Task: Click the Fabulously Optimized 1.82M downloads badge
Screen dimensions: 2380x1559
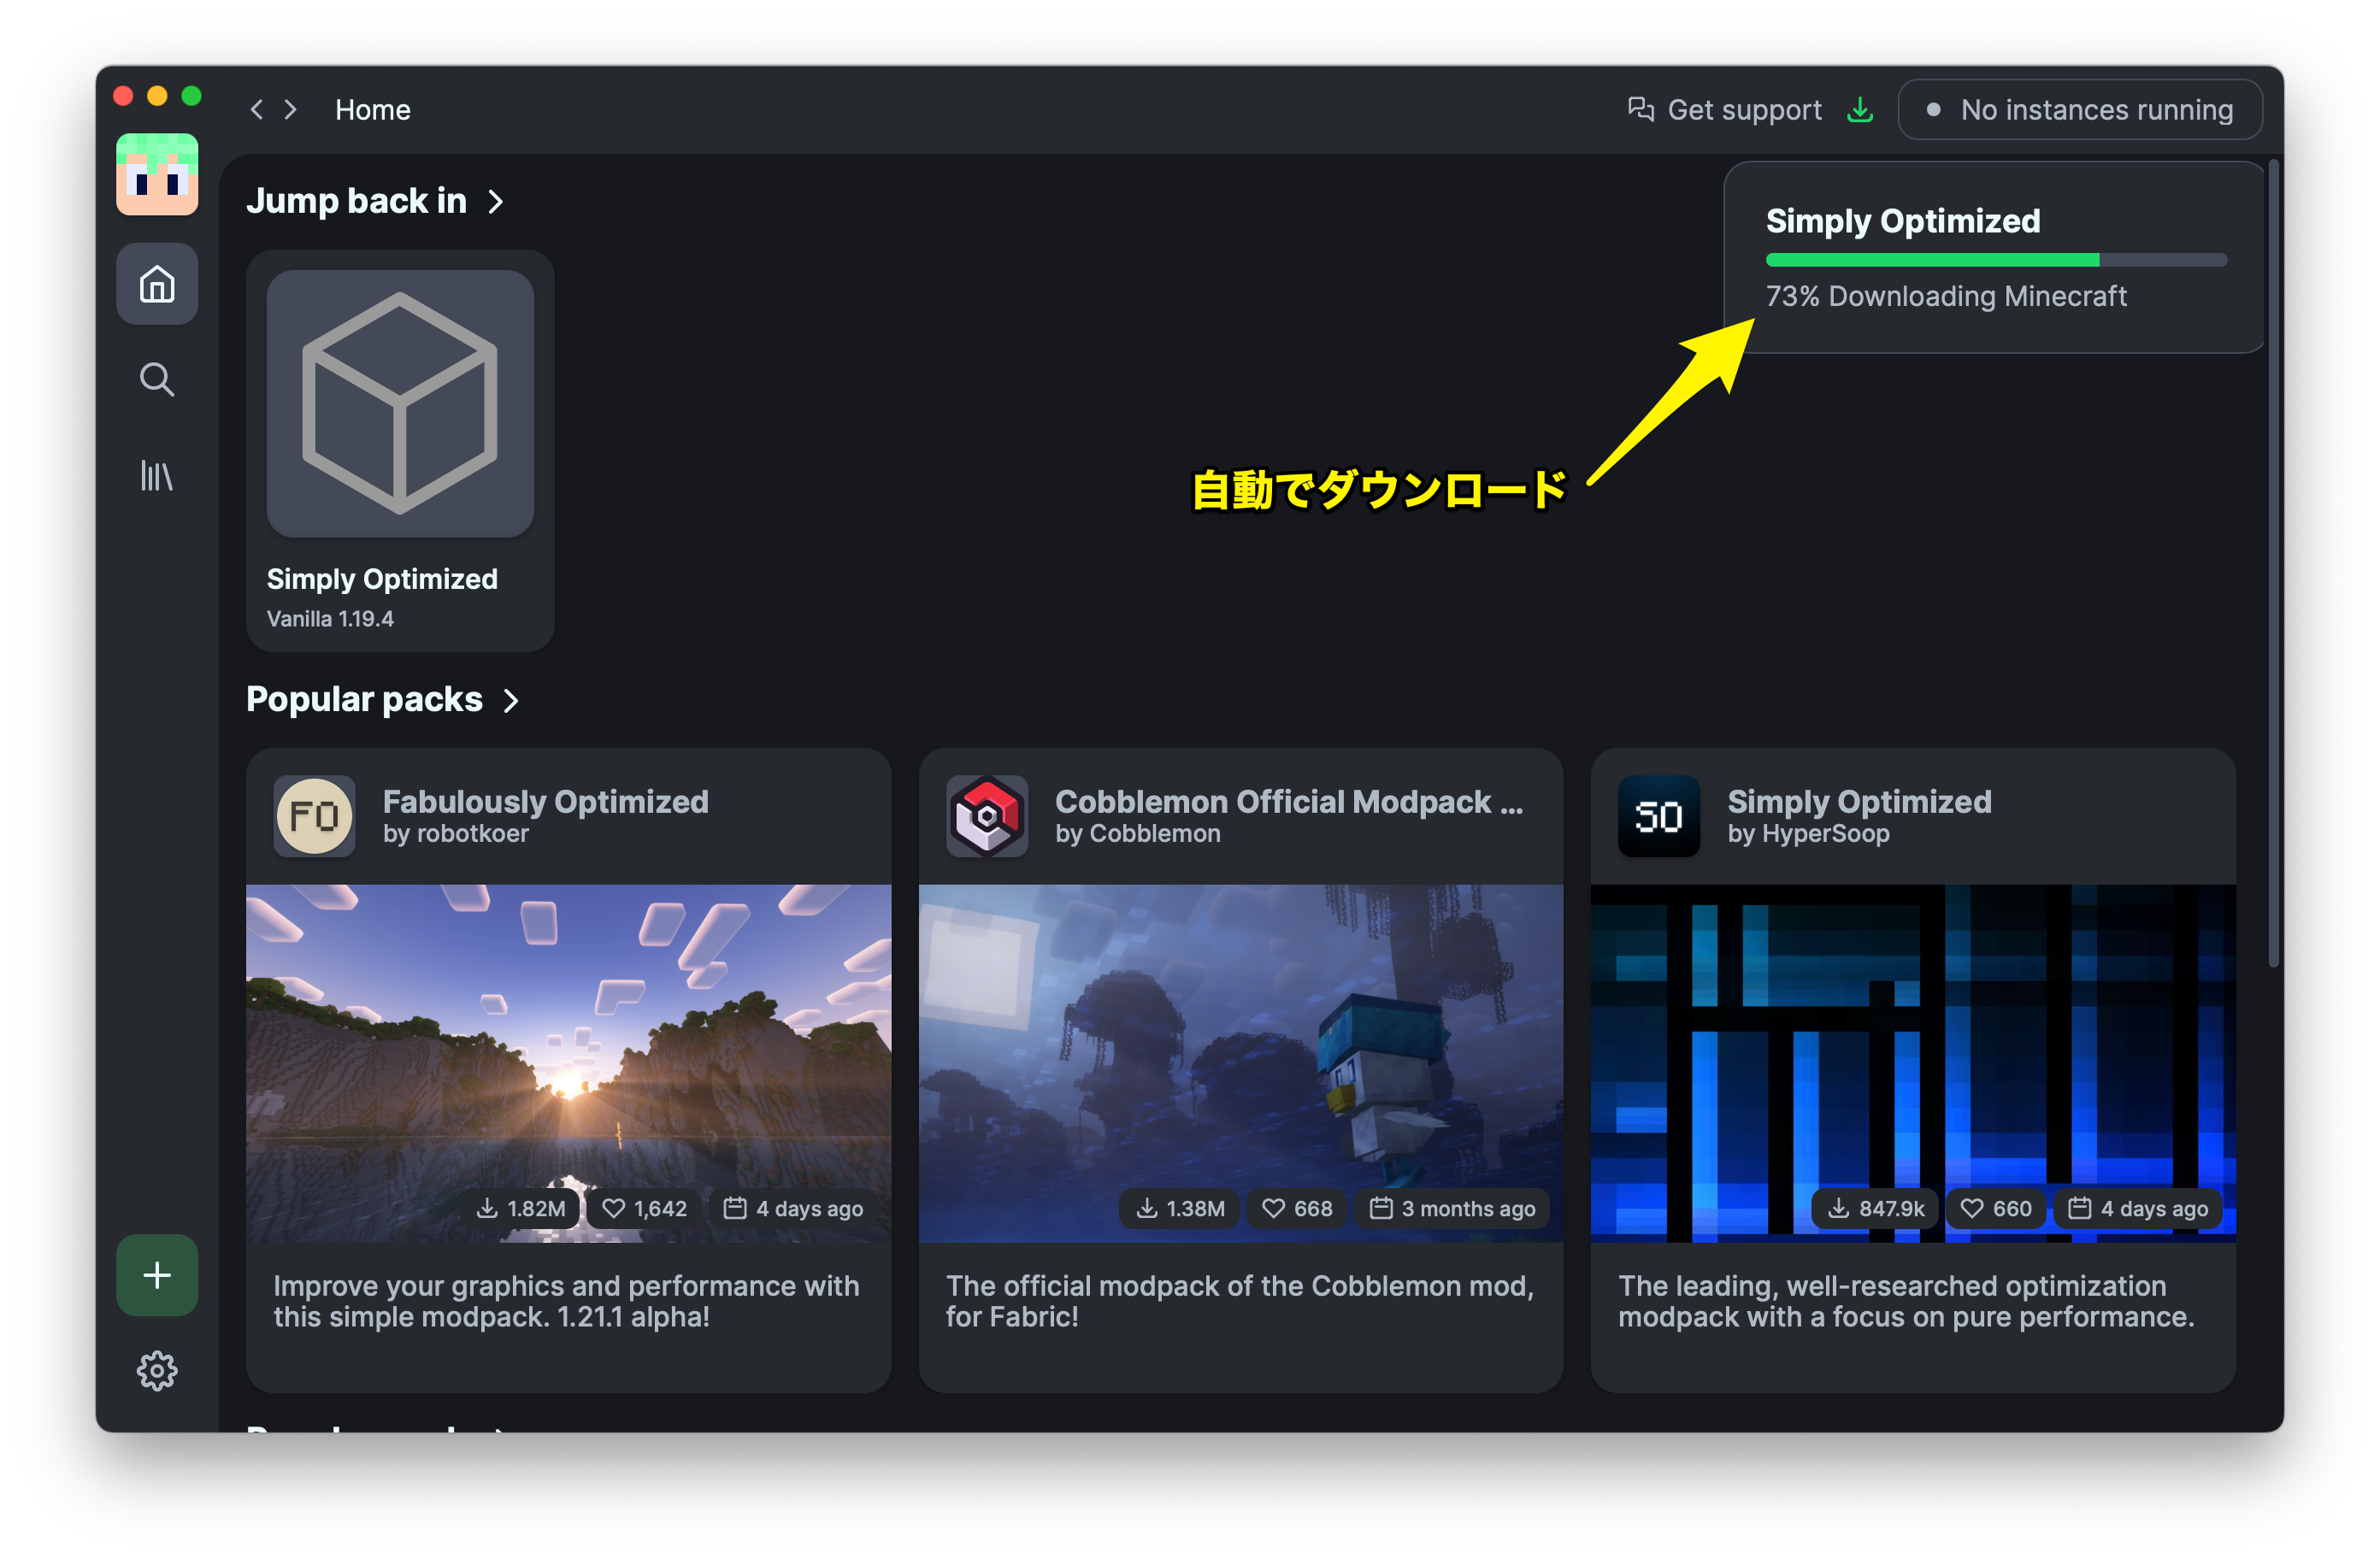Action: coord(521,1208)
